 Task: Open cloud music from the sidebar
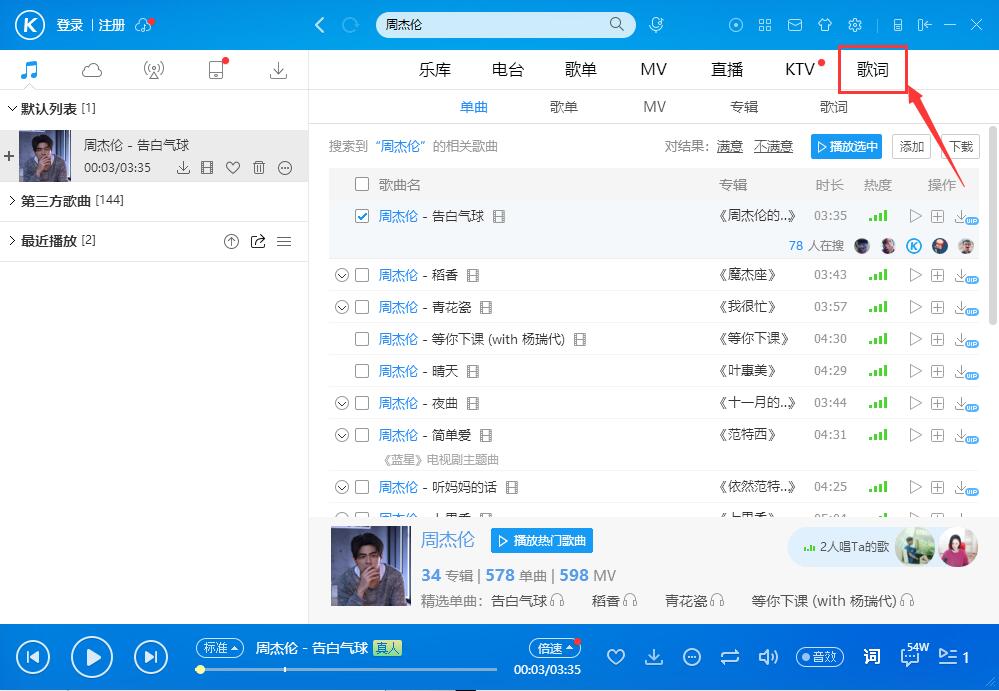pos(91,70)
